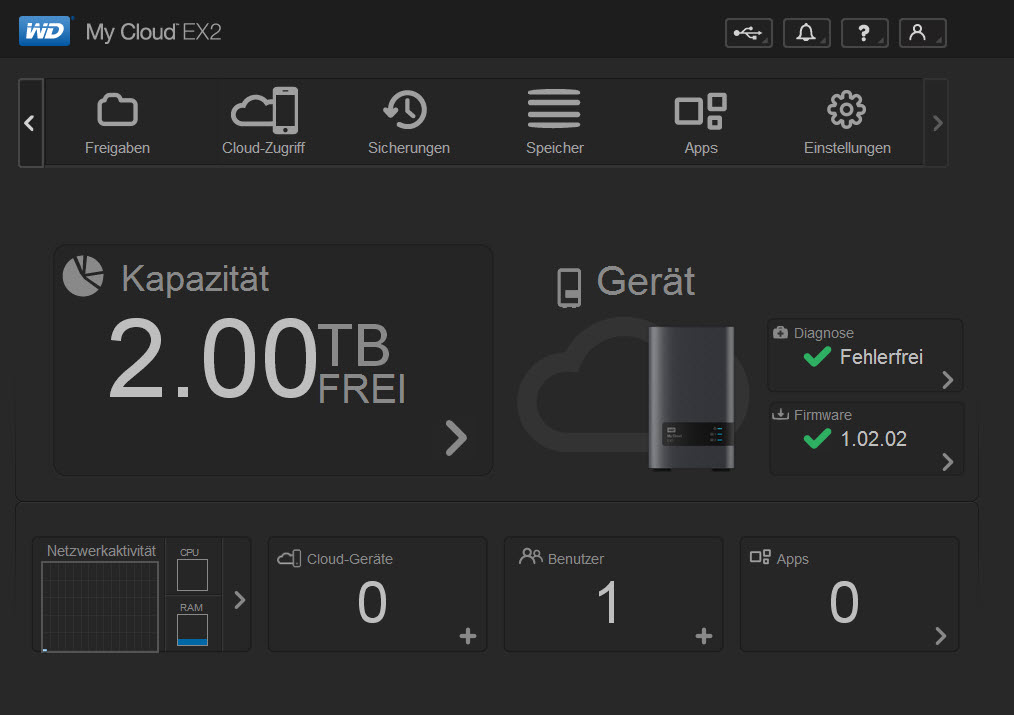Open the Apps navigation item
This screenshot has width=1014, height=715.
[700, 122]
